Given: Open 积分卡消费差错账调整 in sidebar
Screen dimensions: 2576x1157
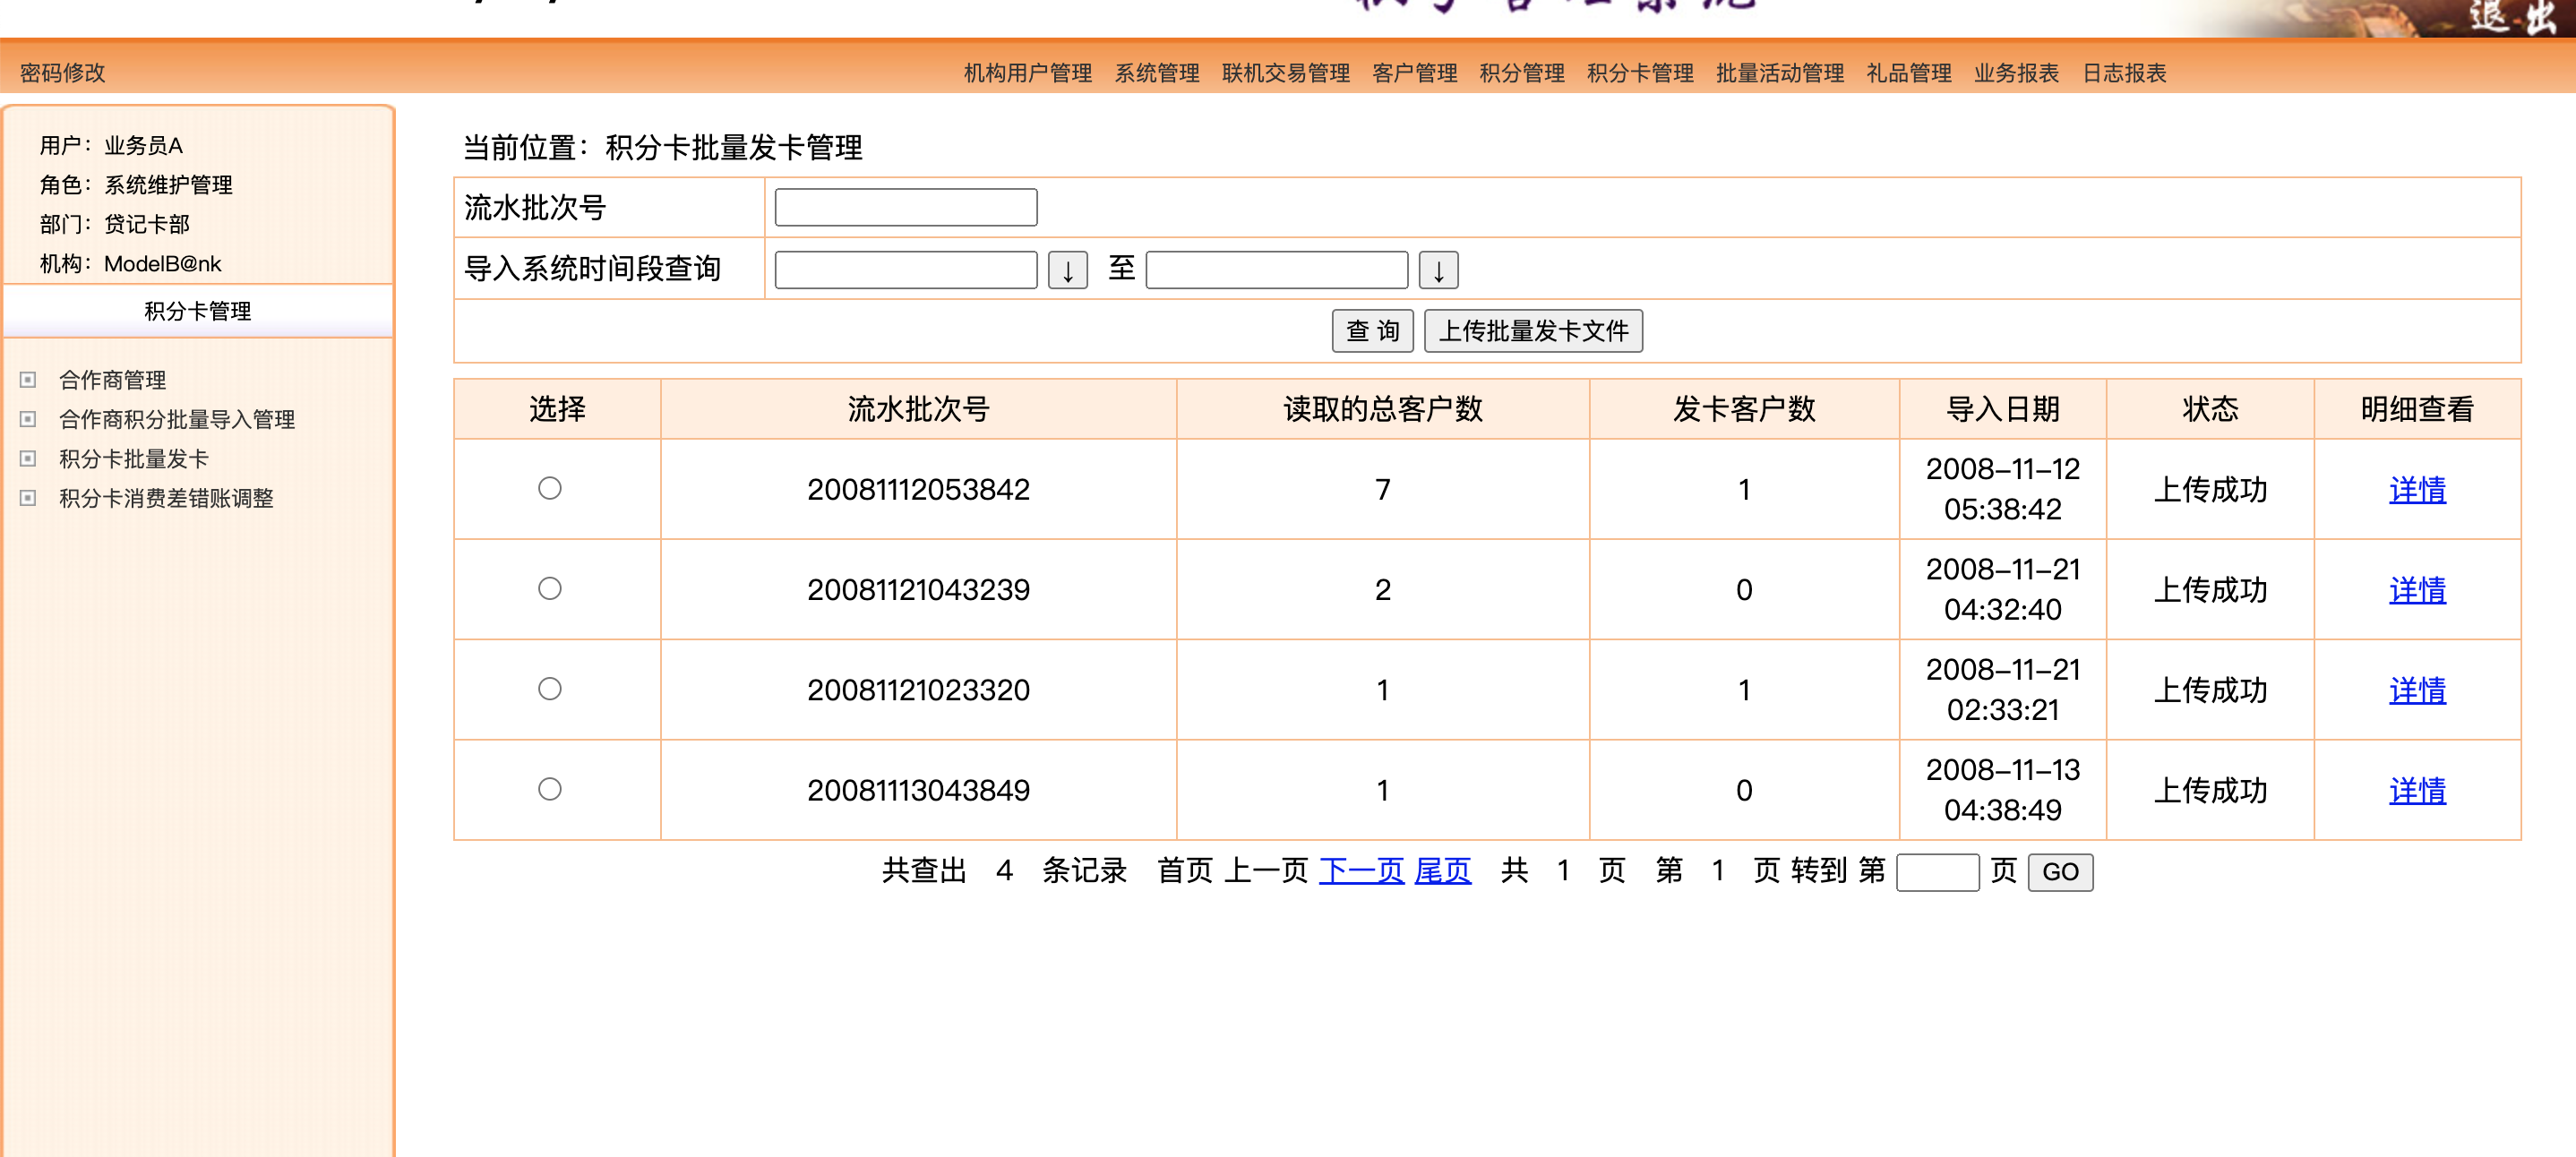Looking at the screenshot, I should (x=166, y=498).
